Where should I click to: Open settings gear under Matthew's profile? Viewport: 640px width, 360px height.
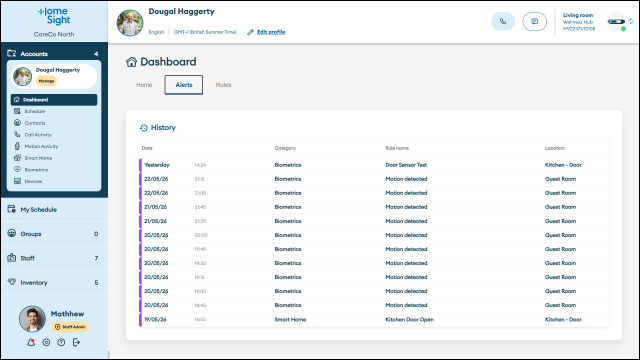point(46,342)
